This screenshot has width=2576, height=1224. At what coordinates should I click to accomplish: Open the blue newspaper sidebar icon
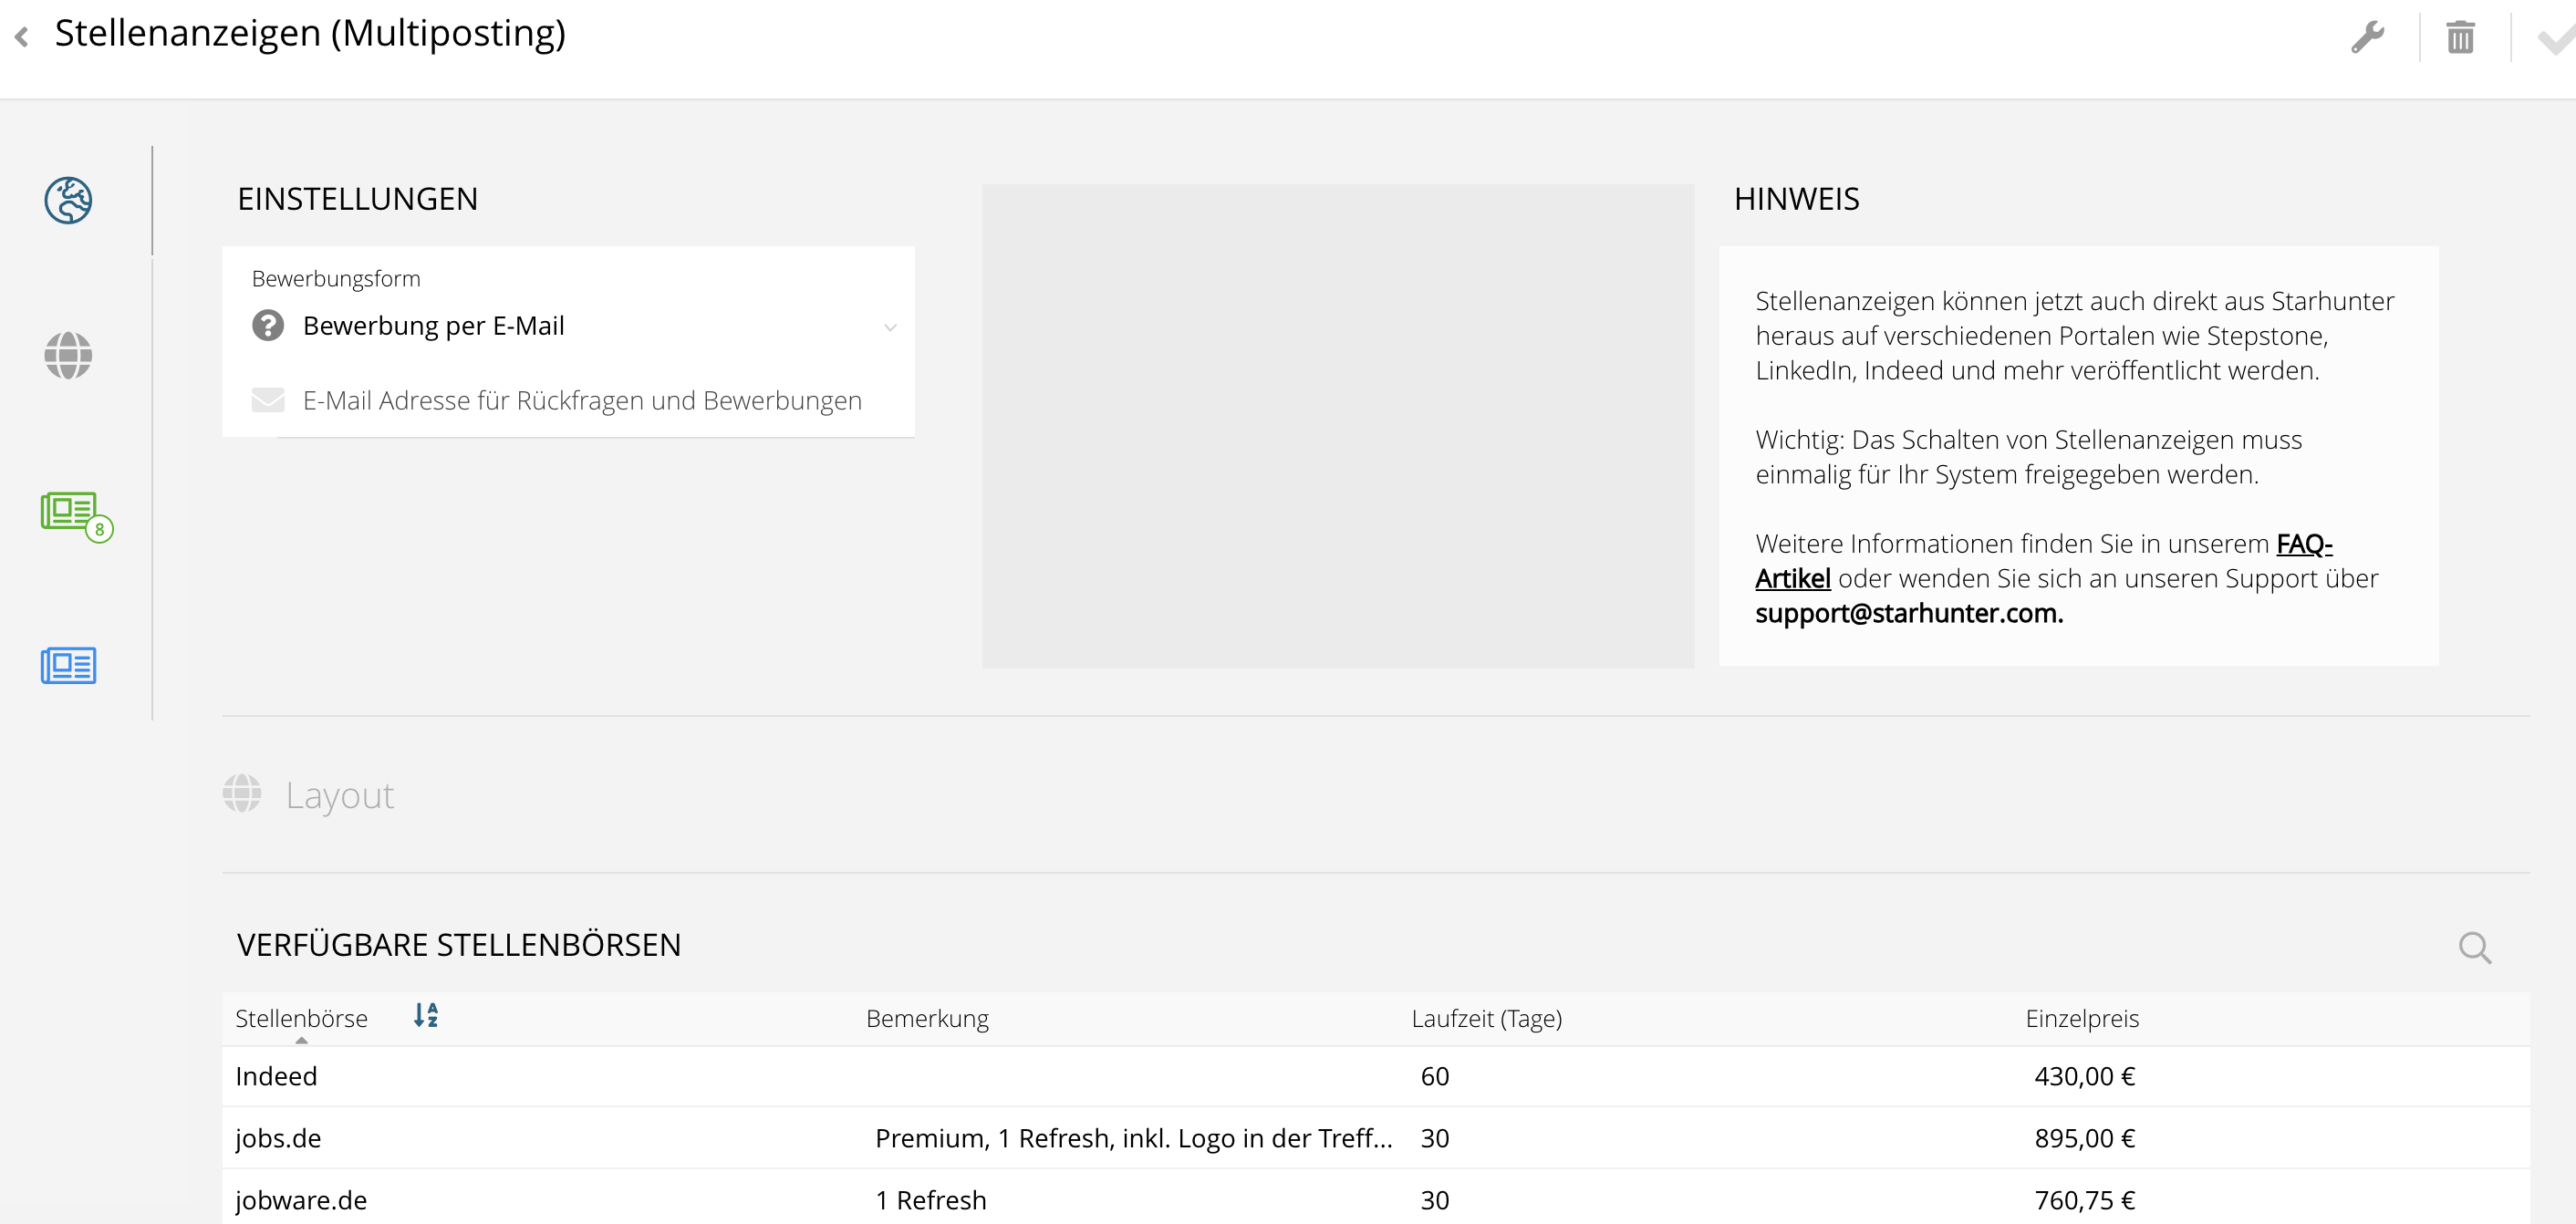click(68, 666)
